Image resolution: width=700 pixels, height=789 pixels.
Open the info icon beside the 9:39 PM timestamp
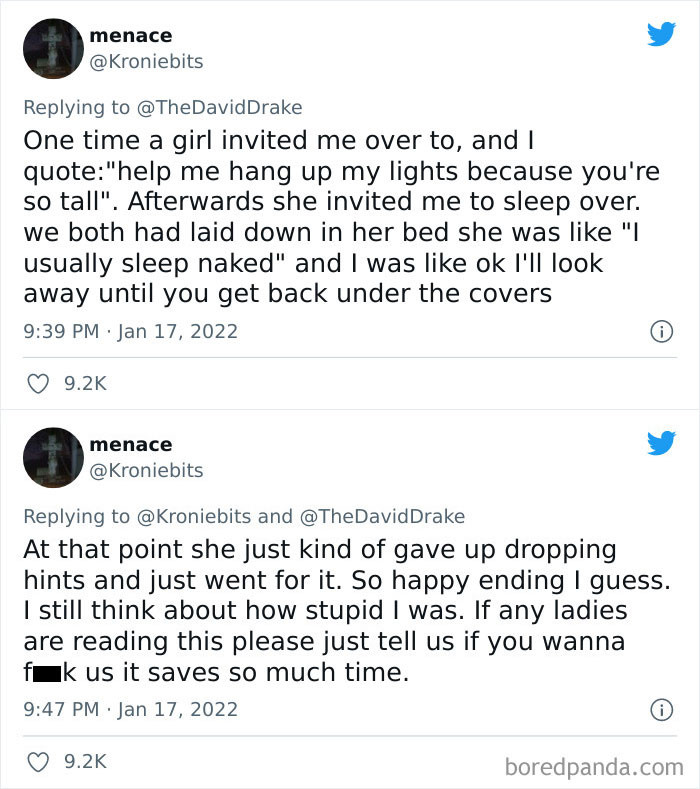(x=661, y=331)
